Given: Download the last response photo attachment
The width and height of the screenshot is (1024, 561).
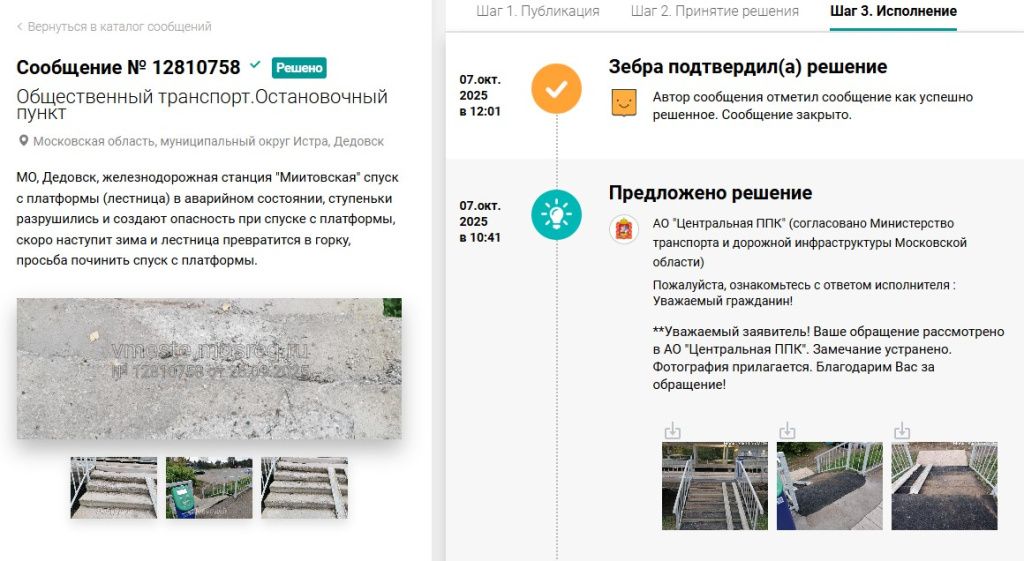Looking at the screenshot, I should pos(902,431).
